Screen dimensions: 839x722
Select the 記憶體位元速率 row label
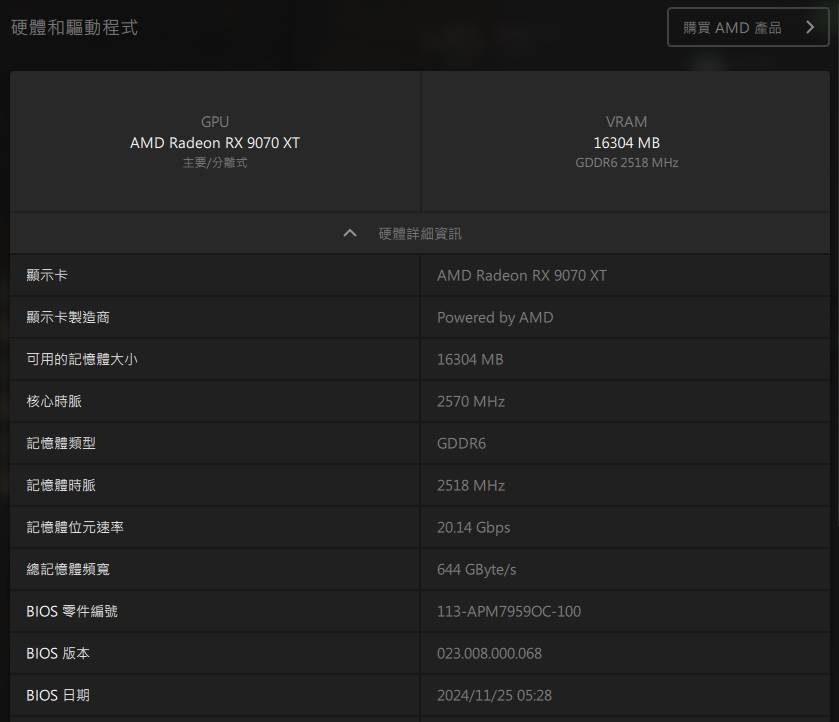[75, 527]
